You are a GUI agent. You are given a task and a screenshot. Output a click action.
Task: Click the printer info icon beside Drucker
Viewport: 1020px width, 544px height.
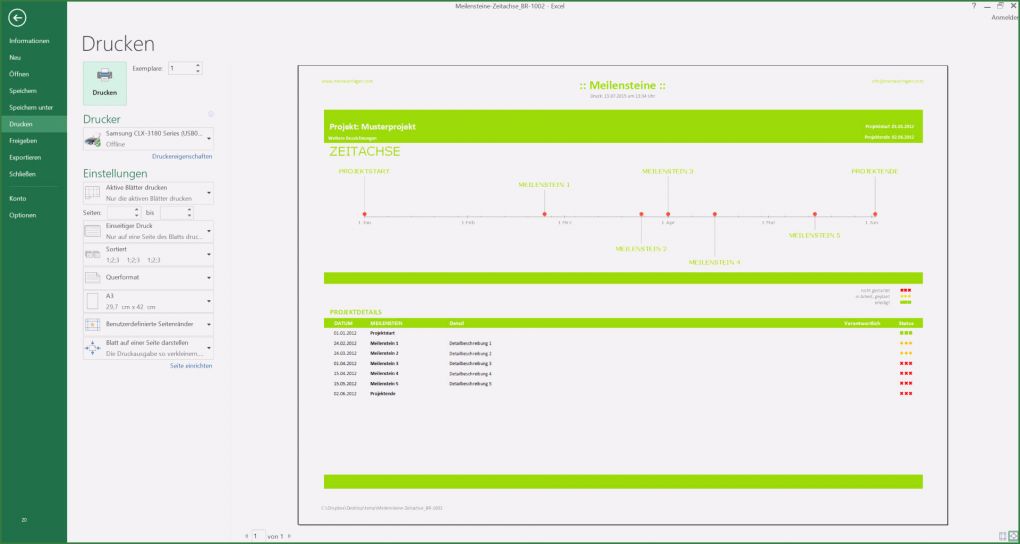click(x=211, y=114)
